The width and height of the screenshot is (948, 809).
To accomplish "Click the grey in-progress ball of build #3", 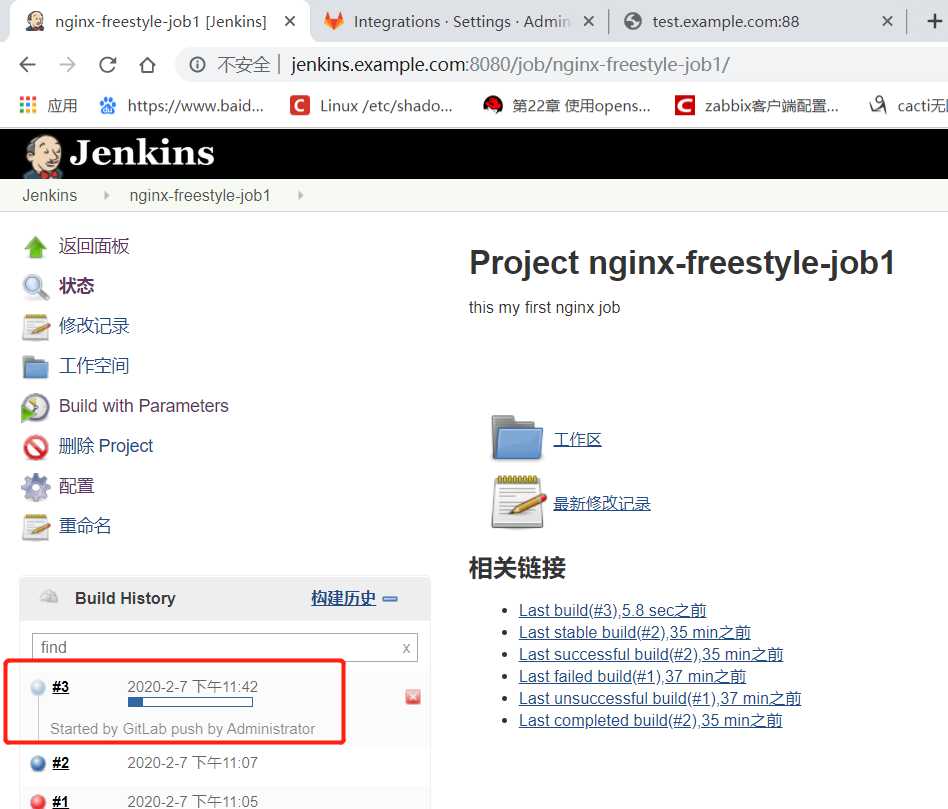I will pos(37,687).
